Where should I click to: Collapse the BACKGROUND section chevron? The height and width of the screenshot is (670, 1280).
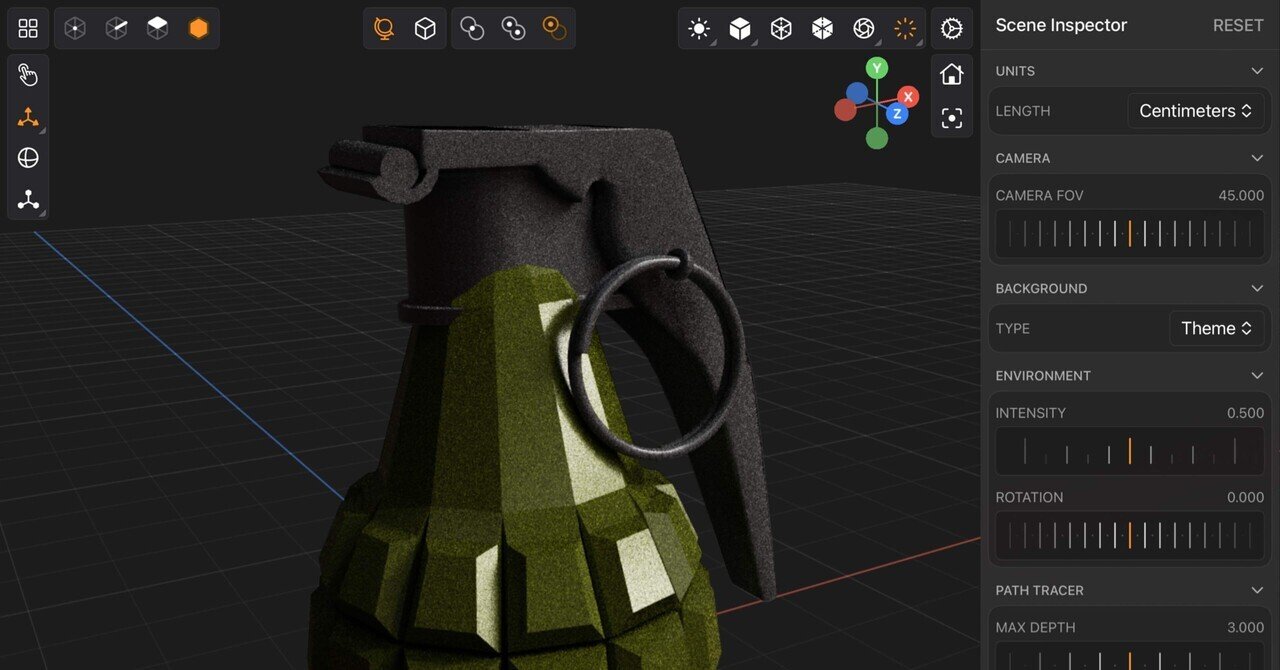pyautogui.click(x=1257, y=288)
